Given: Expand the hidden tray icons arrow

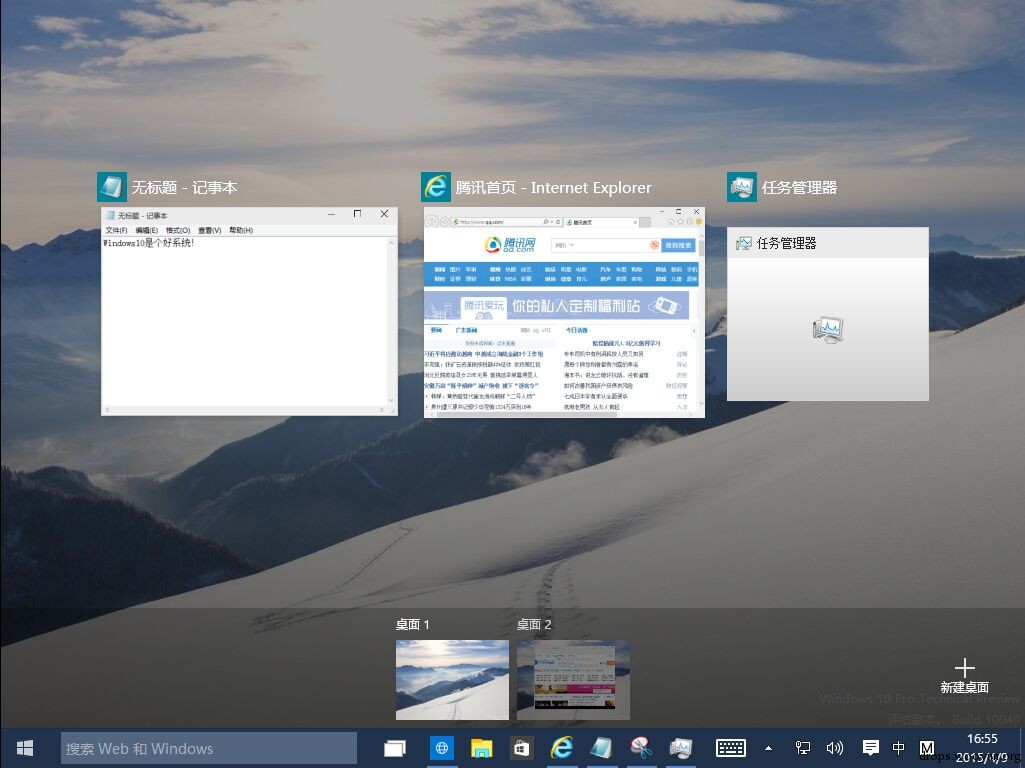Looking at the screenshot, I should click(x=769, y=748).
